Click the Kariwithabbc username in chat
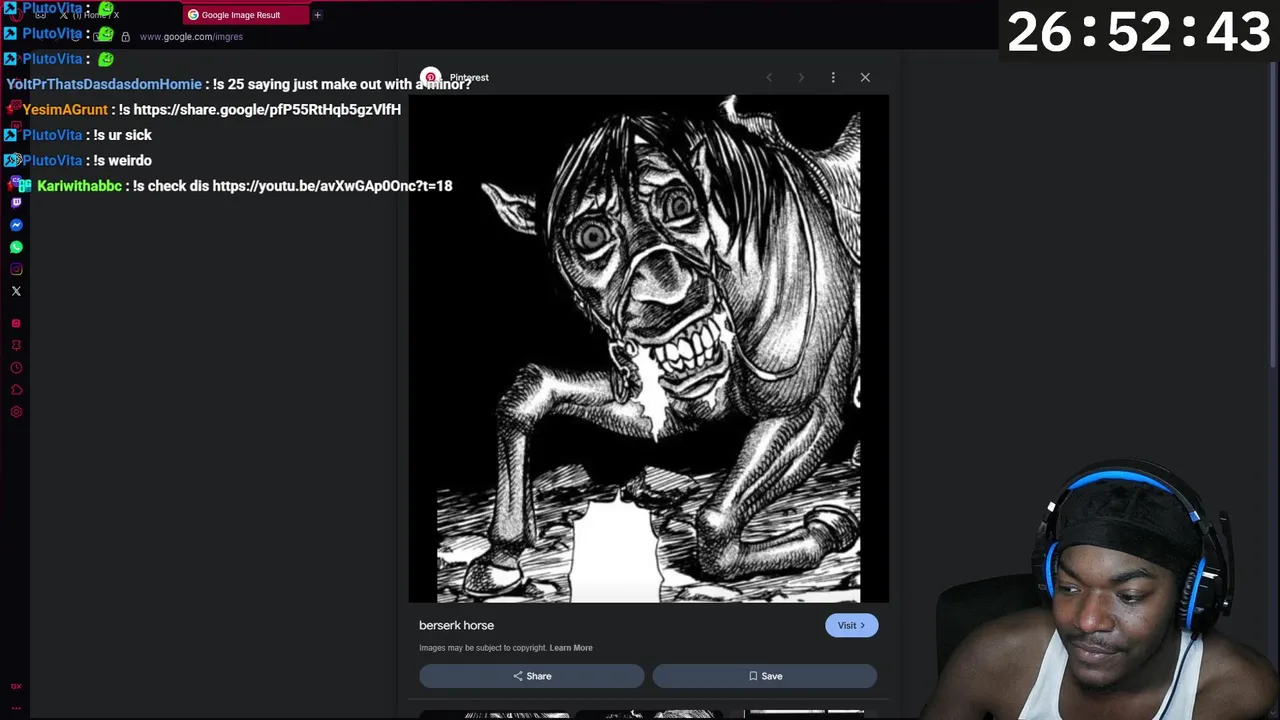Image resolution: width=1280 pixels, height=720 pixels. (79, 186)
